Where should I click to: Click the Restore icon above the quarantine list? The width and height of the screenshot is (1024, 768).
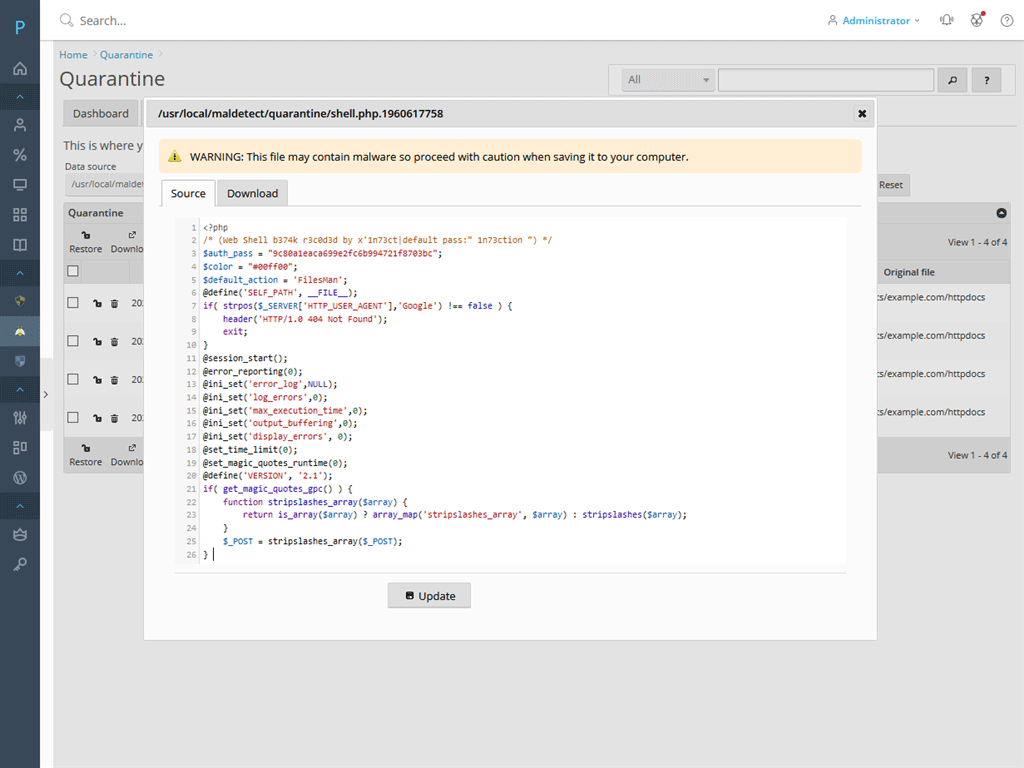(x=85, y=235)
